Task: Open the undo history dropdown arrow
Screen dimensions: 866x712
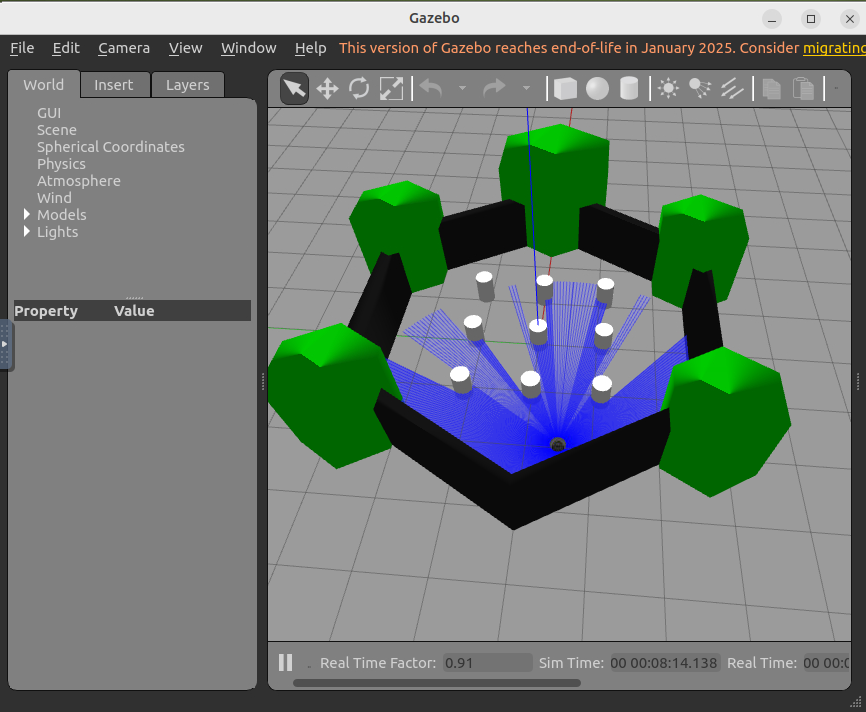Action: (462, 89)
